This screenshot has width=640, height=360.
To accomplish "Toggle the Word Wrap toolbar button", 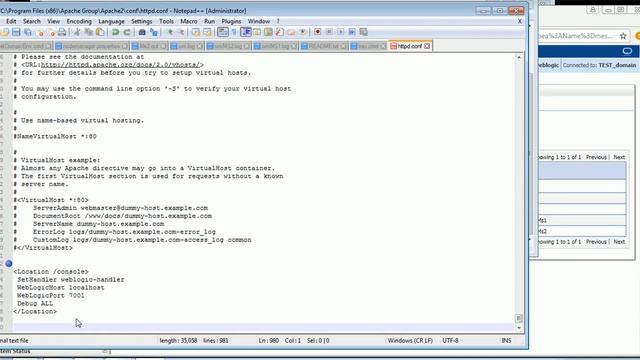I will click(222, 32).
